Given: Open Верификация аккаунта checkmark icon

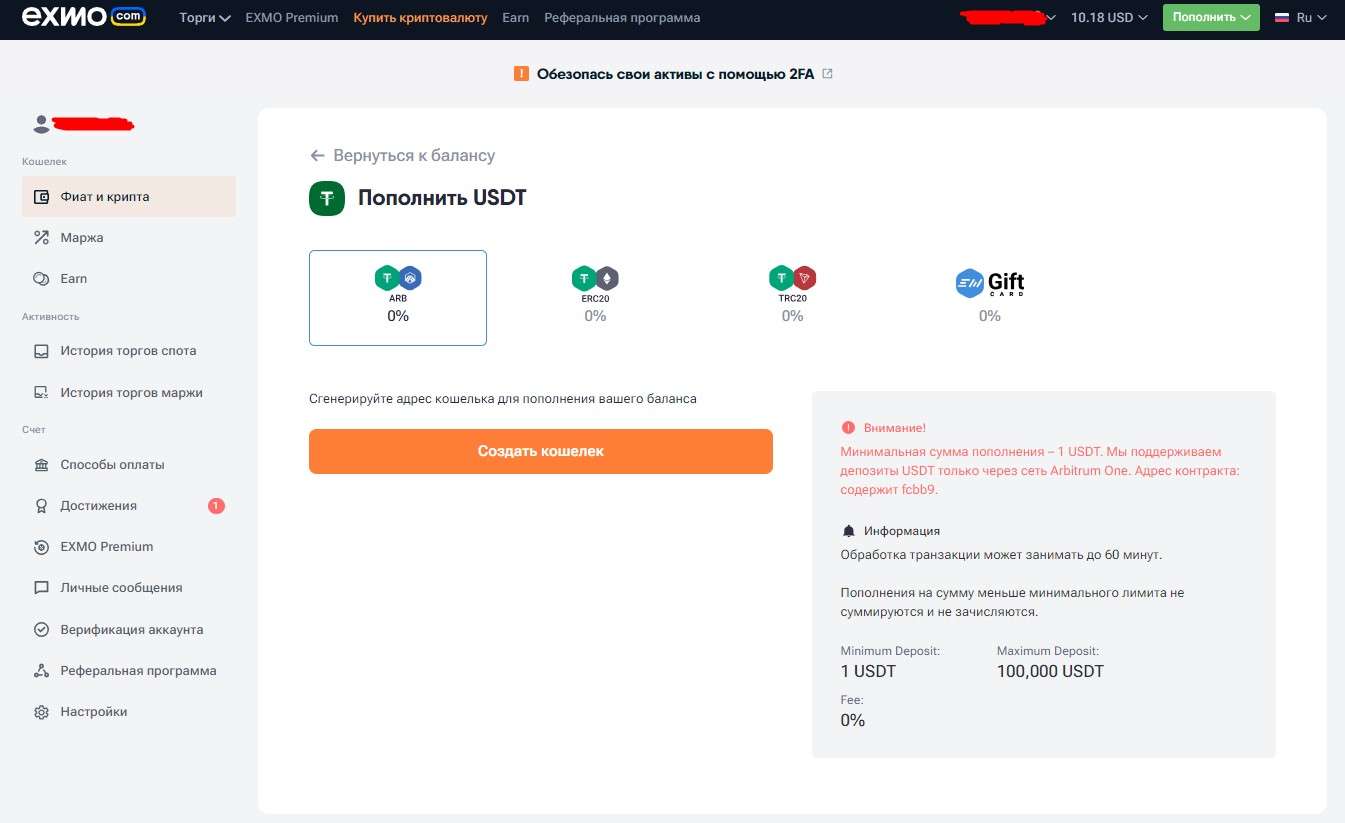Looking at the screenshot, I should click(x=41, y=630).
